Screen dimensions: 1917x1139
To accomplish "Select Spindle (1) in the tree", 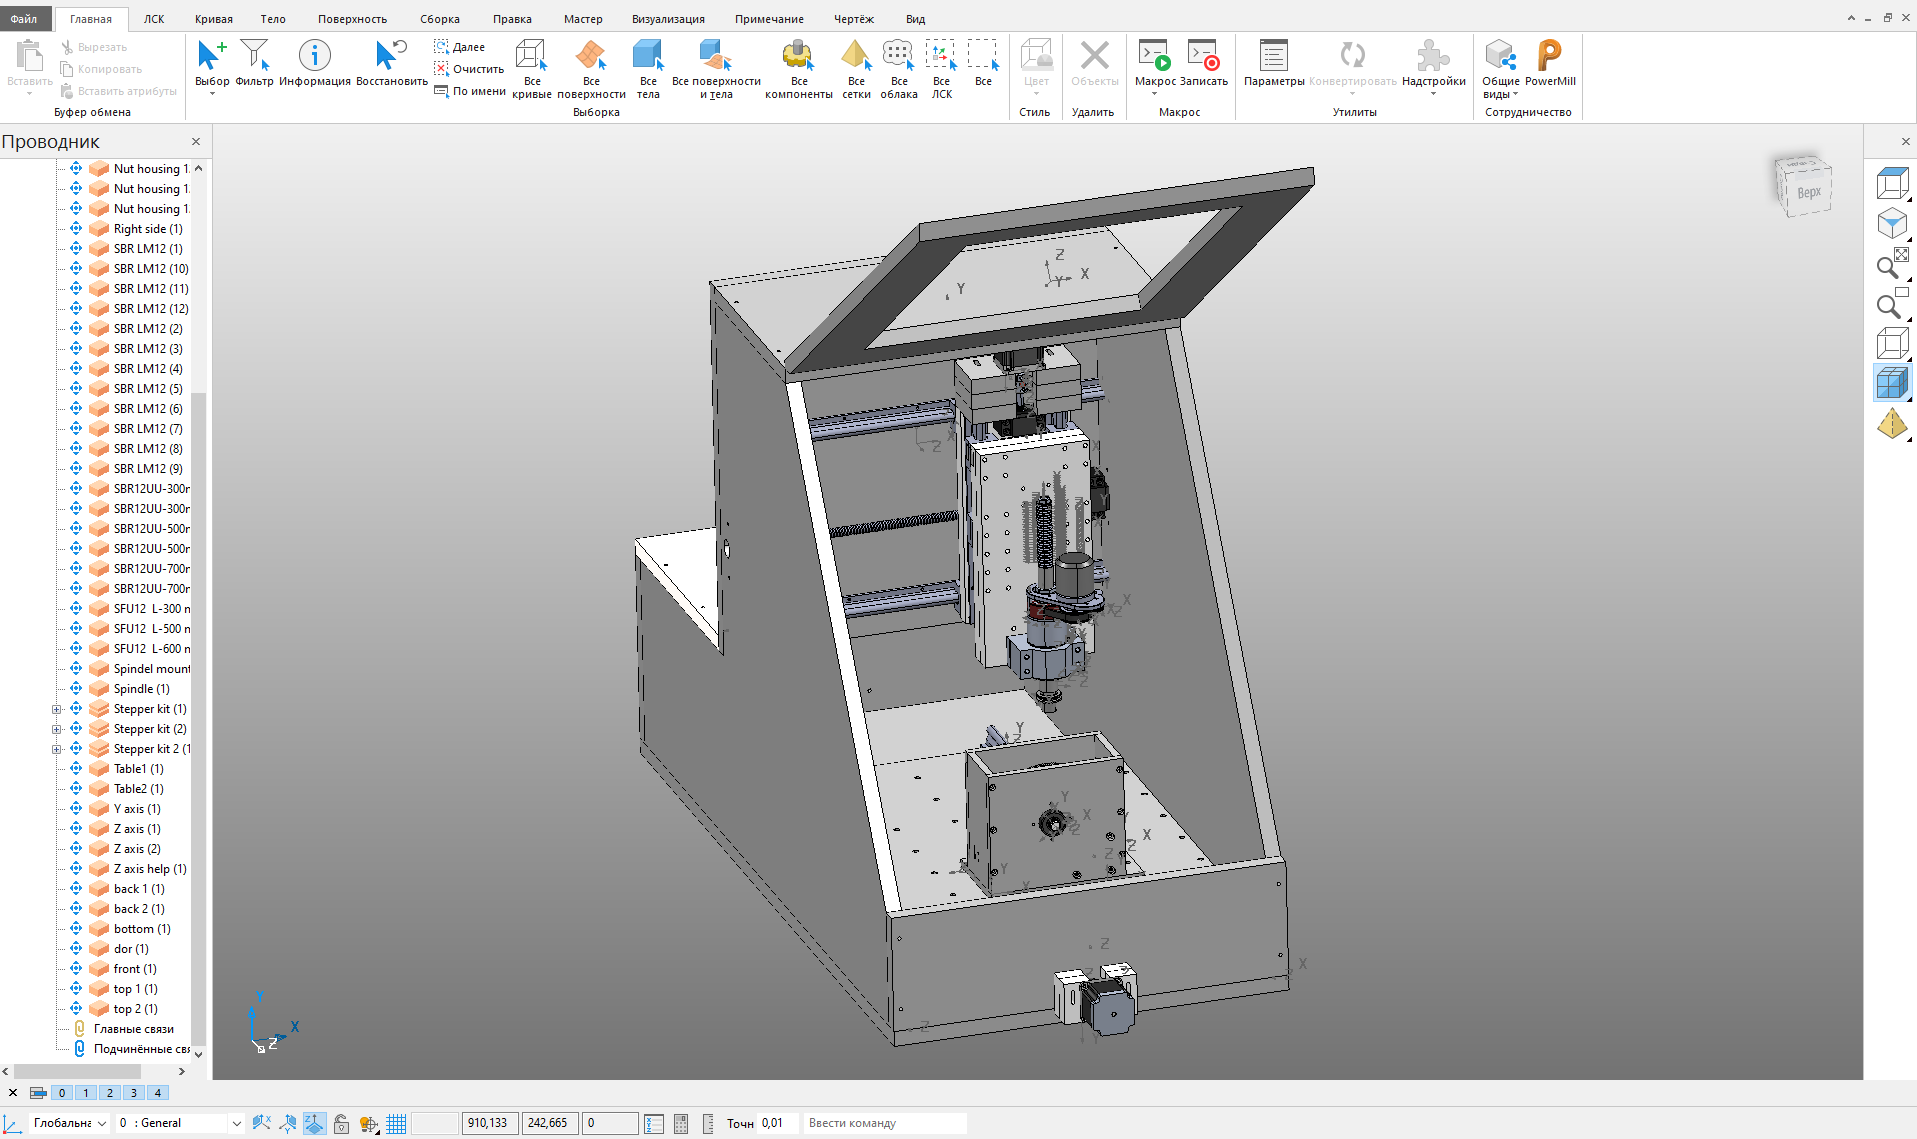I will 141,689.
